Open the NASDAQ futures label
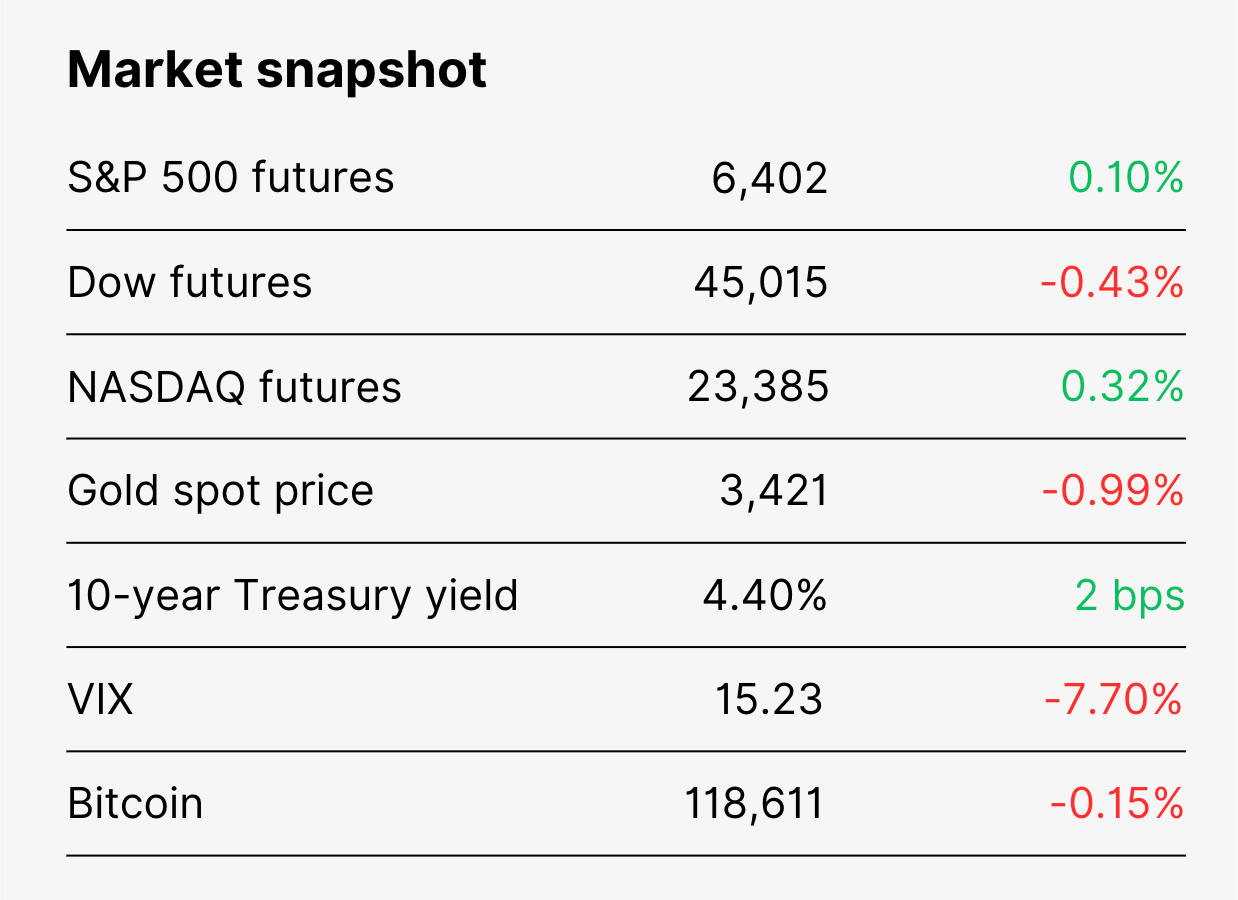1238x900 pixels. click(234, 387)
